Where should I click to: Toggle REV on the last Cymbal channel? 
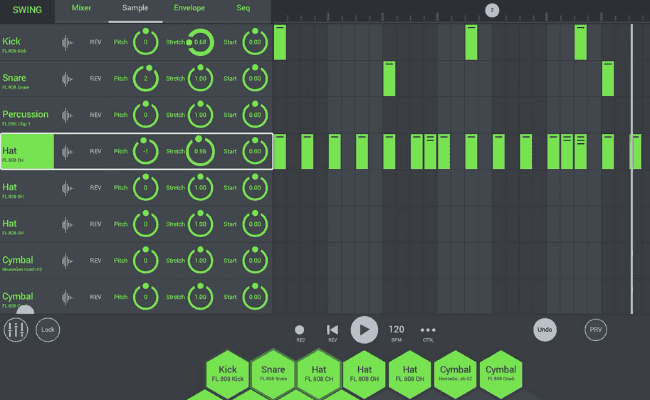pos(95,297)
